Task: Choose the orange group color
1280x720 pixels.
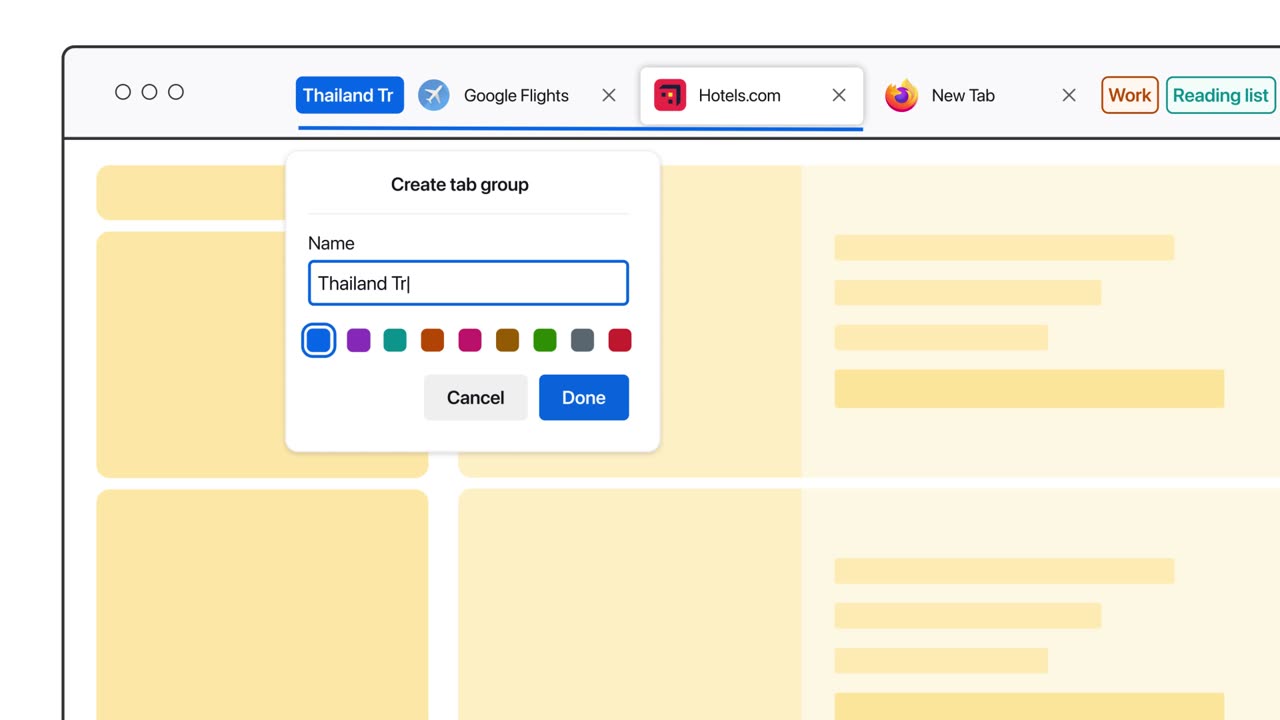Action: (x=432, y=340)
